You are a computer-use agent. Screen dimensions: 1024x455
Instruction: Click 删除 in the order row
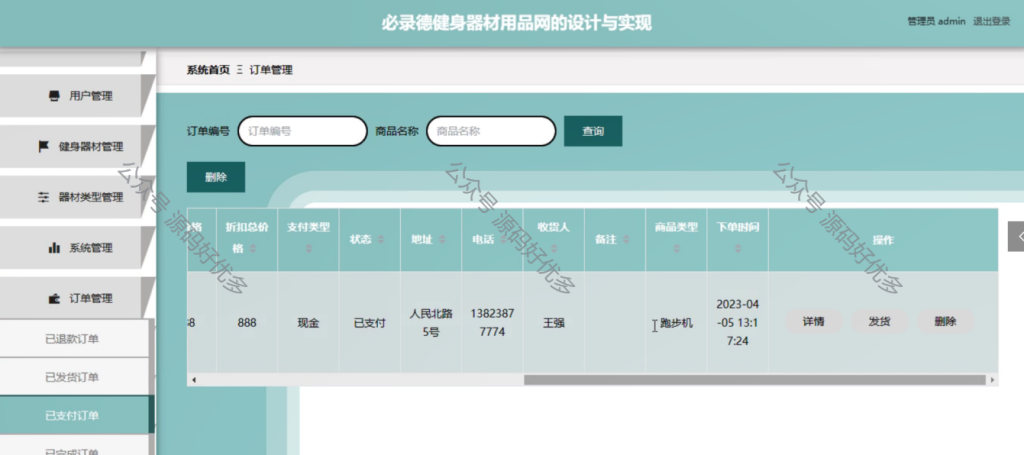pos(945,321)
